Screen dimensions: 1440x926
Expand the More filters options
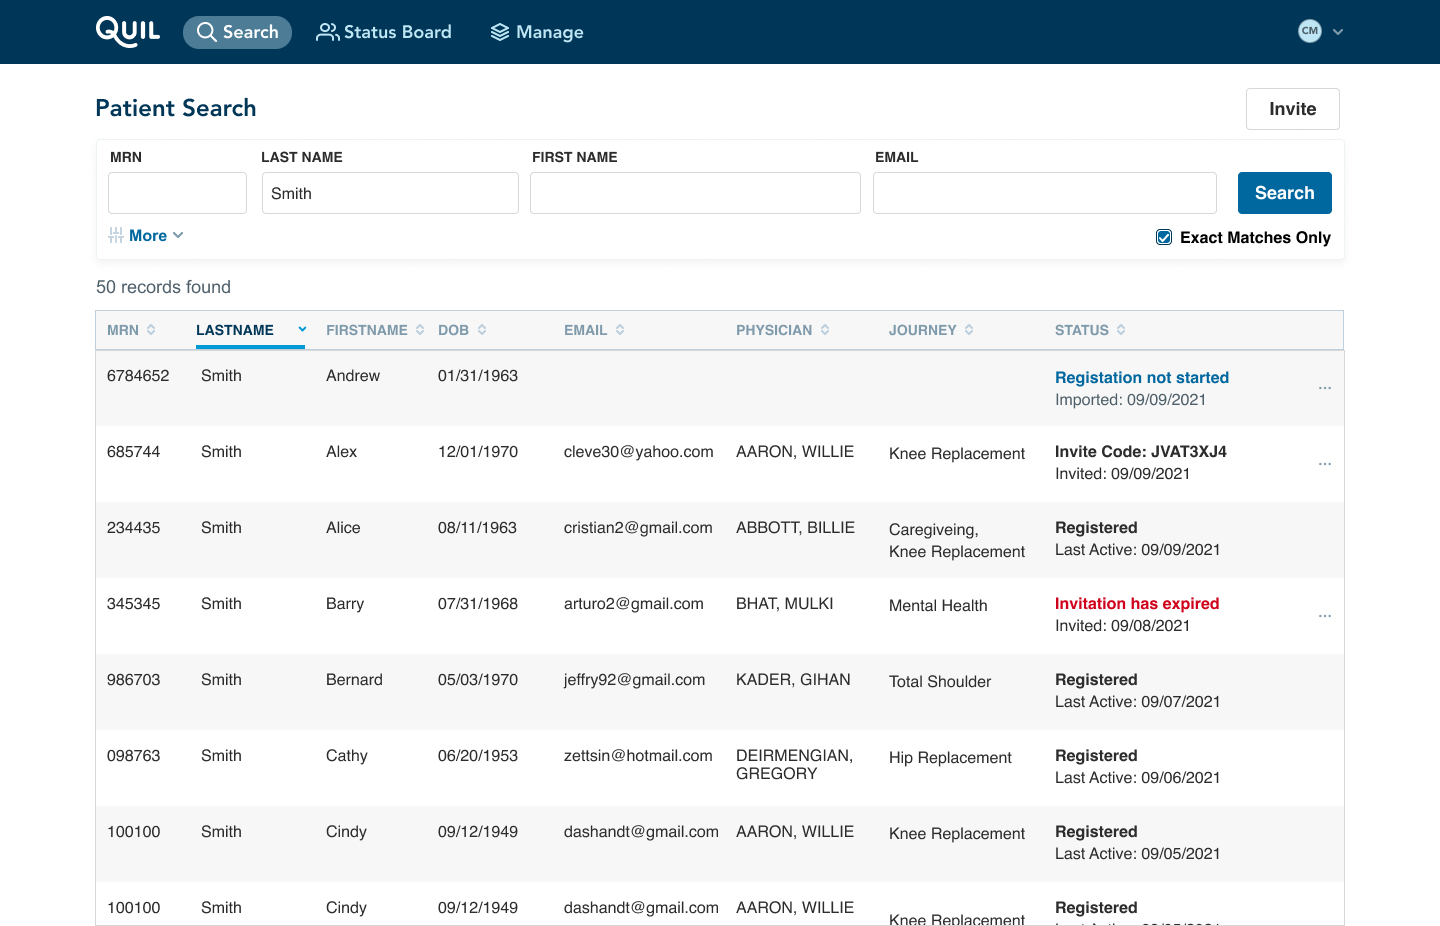(147, 236)
